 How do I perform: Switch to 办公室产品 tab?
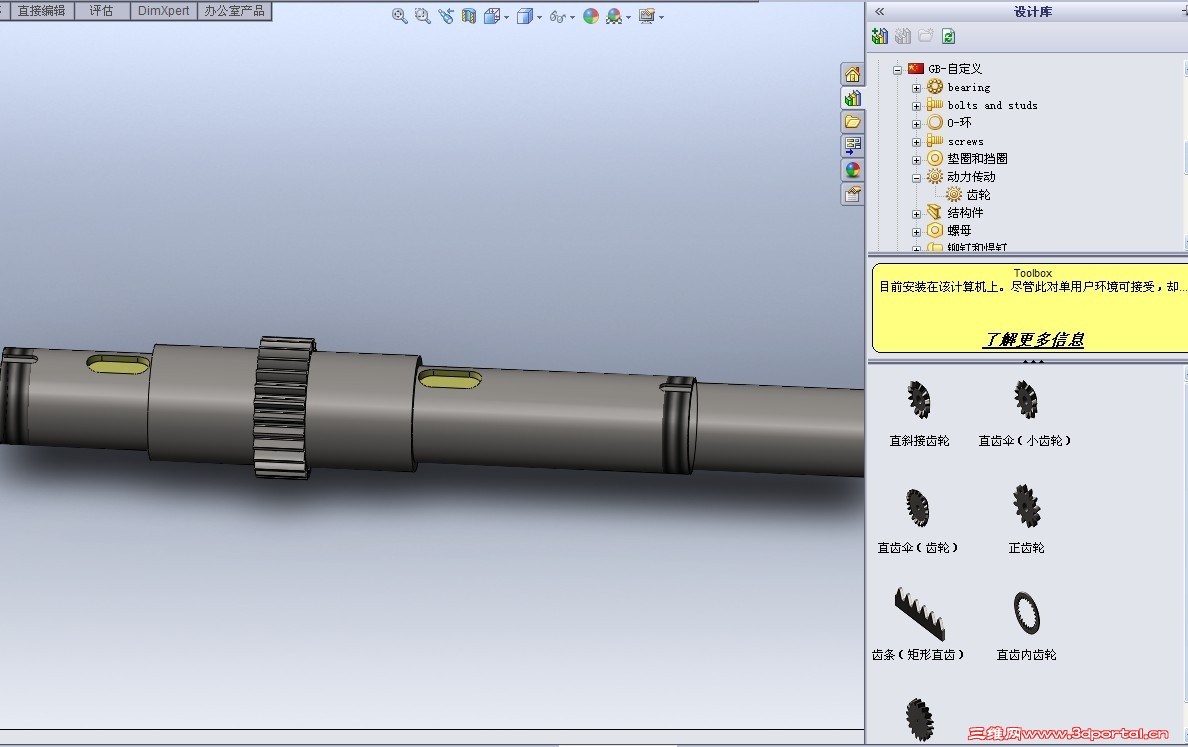234,11
